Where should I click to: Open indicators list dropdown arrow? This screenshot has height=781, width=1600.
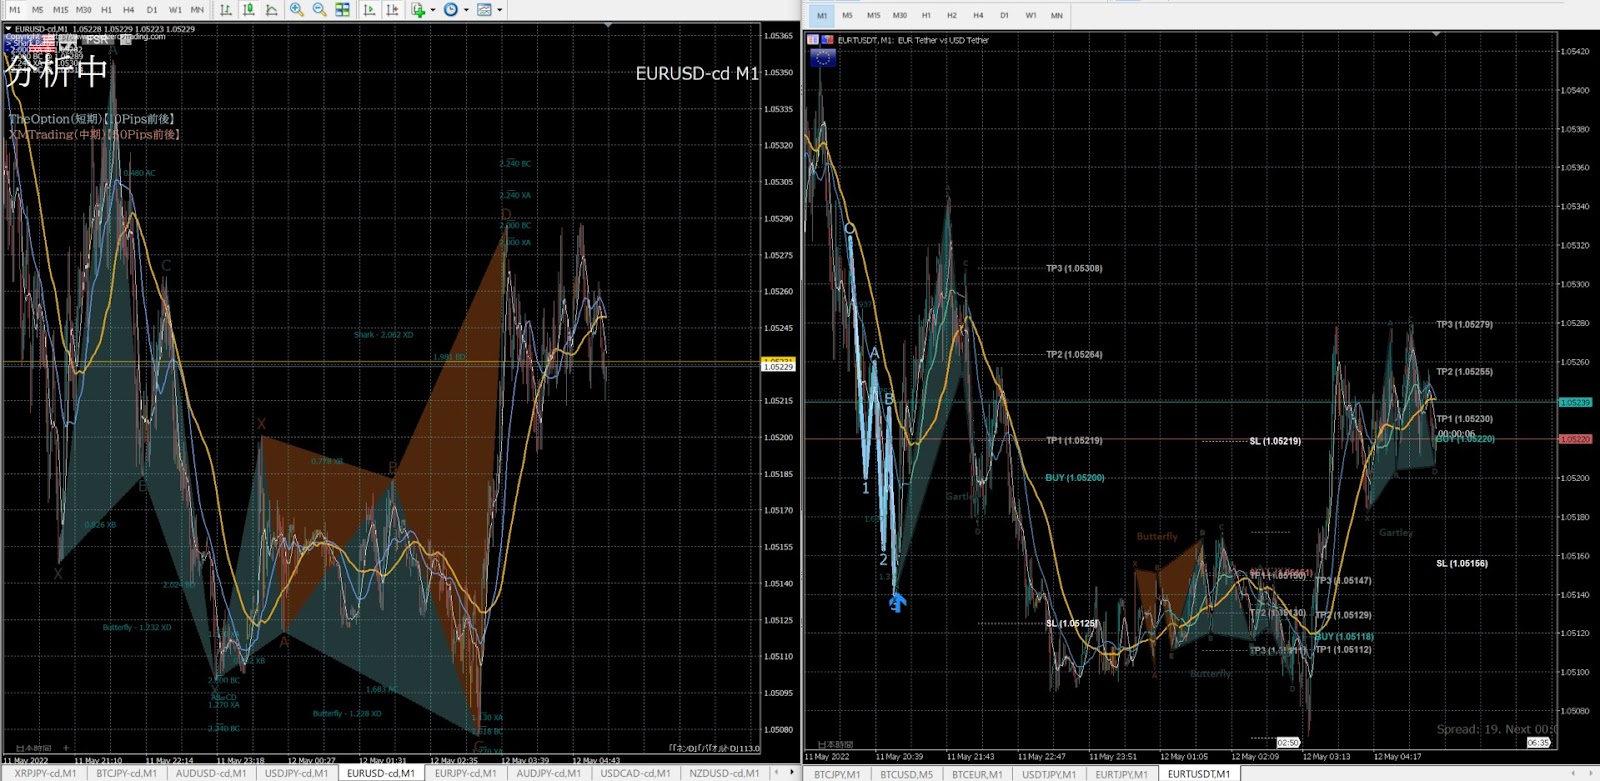(x=432, y=10)
